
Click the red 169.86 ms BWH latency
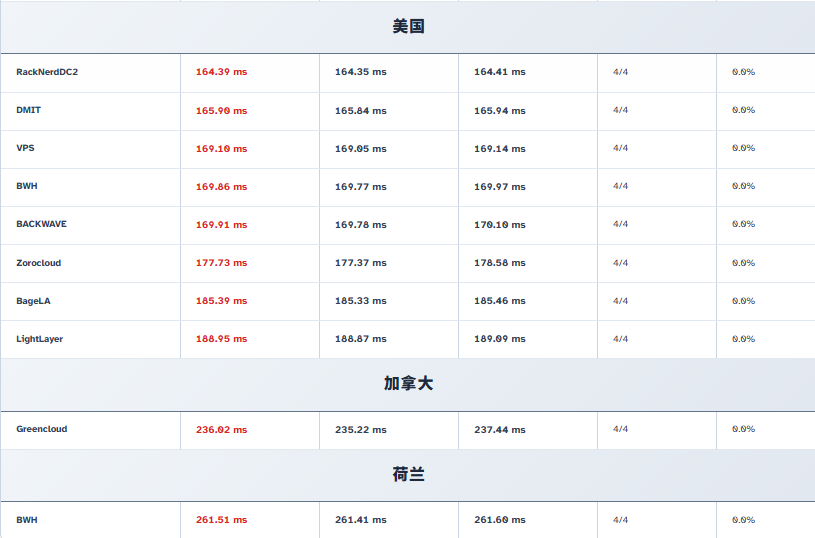[x=221, y=187]
